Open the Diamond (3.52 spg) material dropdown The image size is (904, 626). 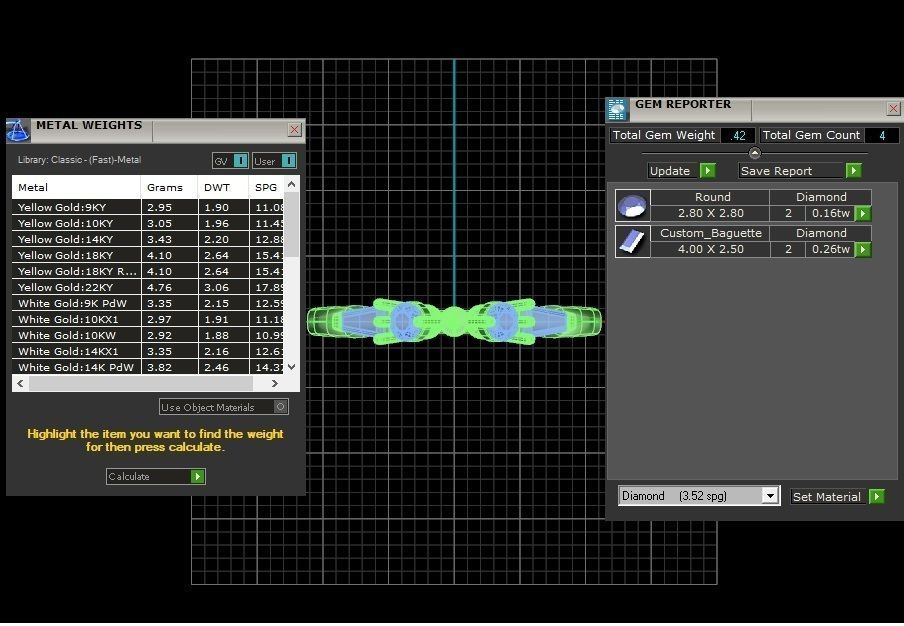pos(770,496)
